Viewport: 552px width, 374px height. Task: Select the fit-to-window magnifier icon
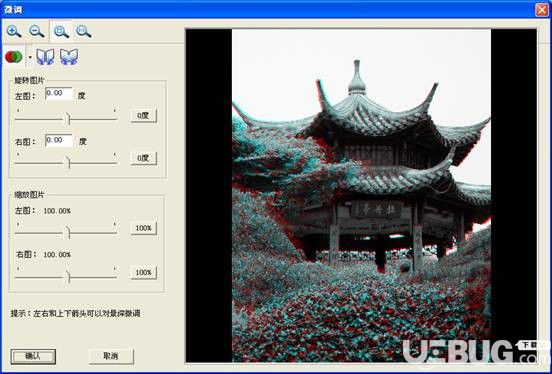click(61, 31)
